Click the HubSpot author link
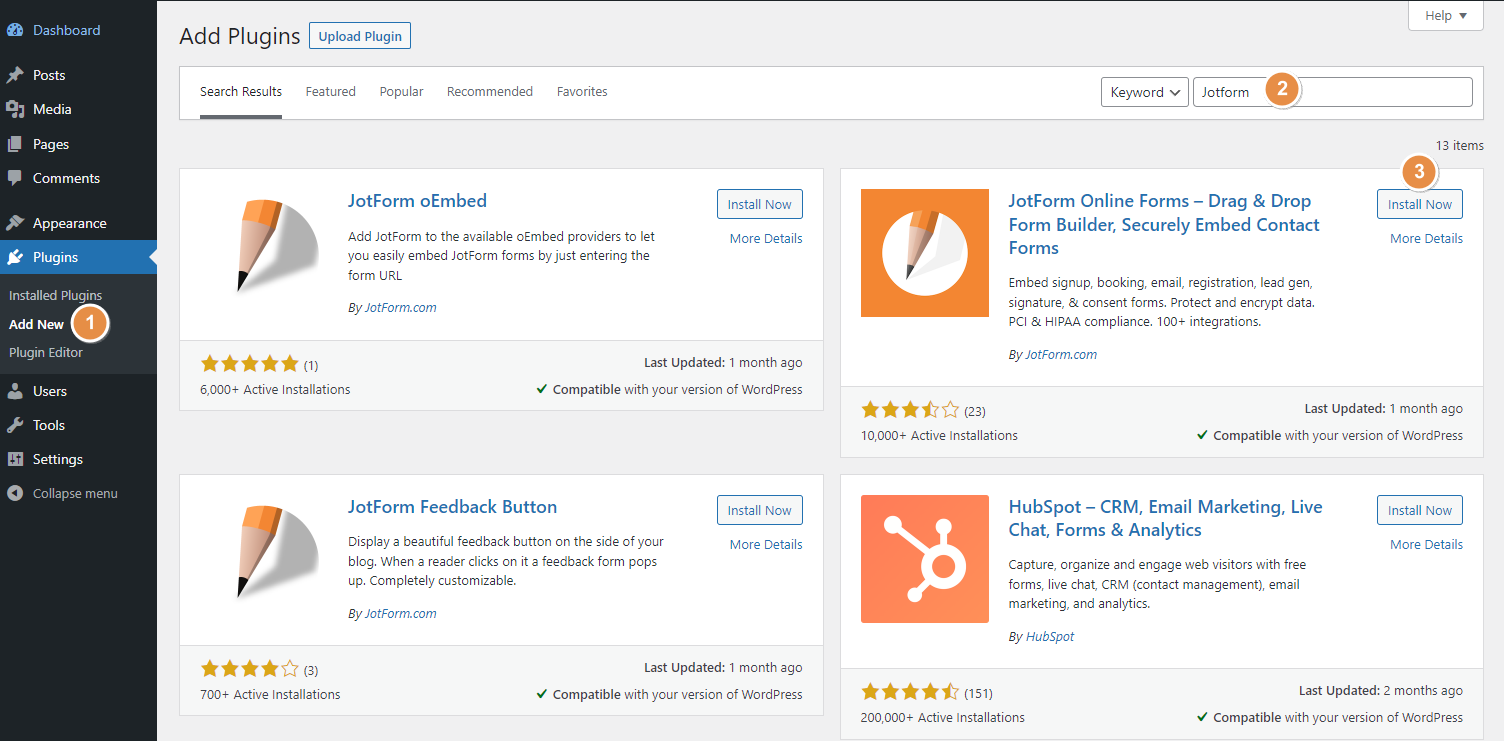This screenshot has width=1504, height=741. click(1050, 637)
